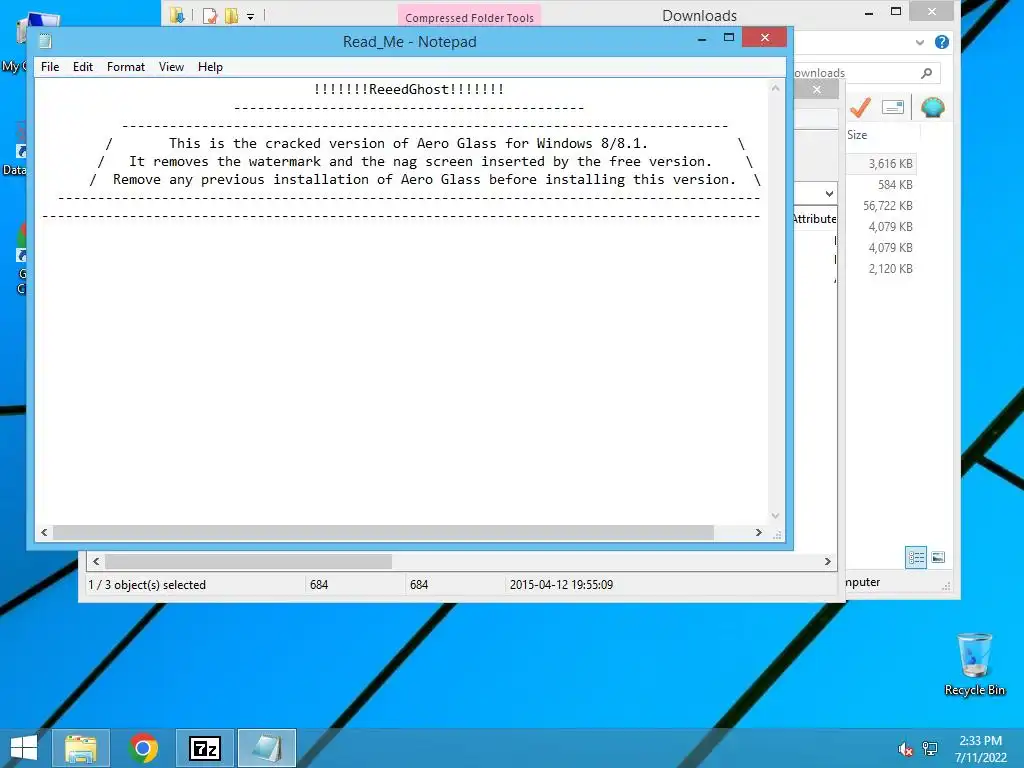Switch Explorer to details view icon
The height and width of the screenshot is (768, 1024).
click(916, 557)
